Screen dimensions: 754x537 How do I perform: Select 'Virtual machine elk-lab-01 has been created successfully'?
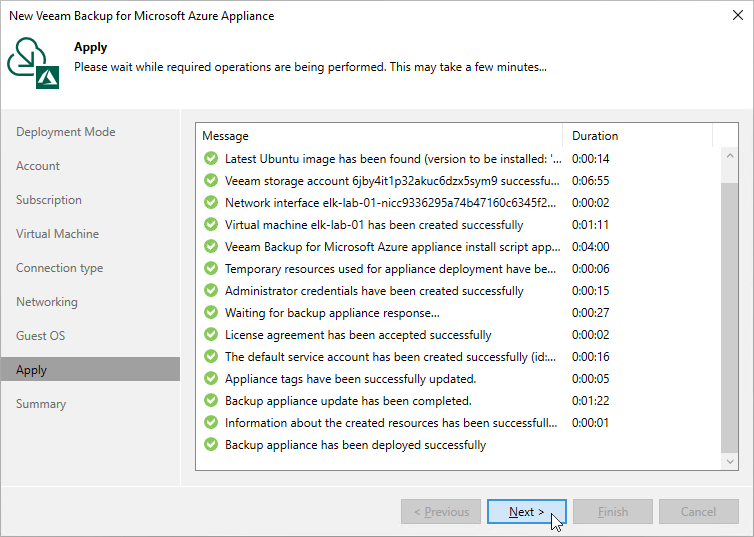click(x=374, y=225)
